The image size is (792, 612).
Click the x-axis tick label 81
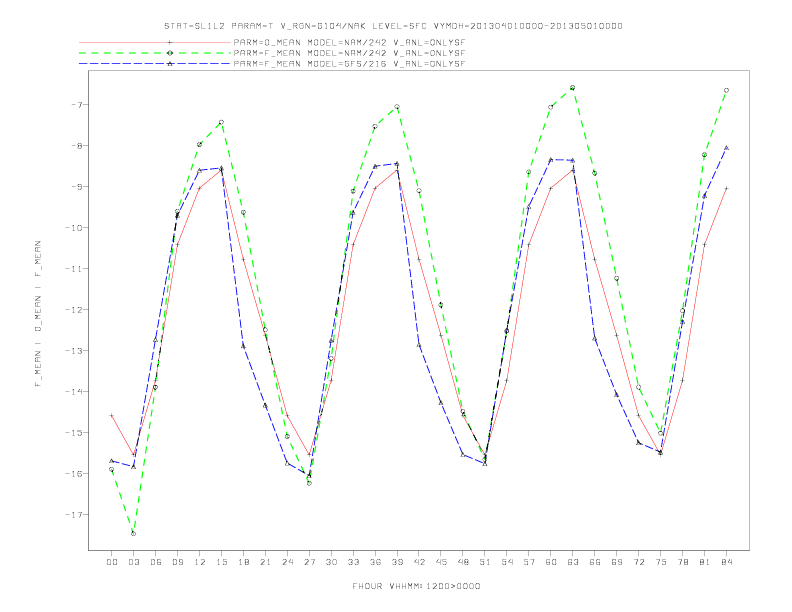pos(705,562)
